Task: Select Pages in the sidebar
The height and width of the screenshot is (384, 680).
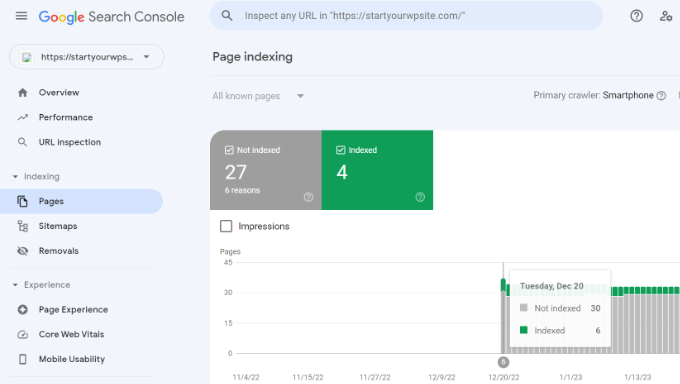Action: coord(82,201)
